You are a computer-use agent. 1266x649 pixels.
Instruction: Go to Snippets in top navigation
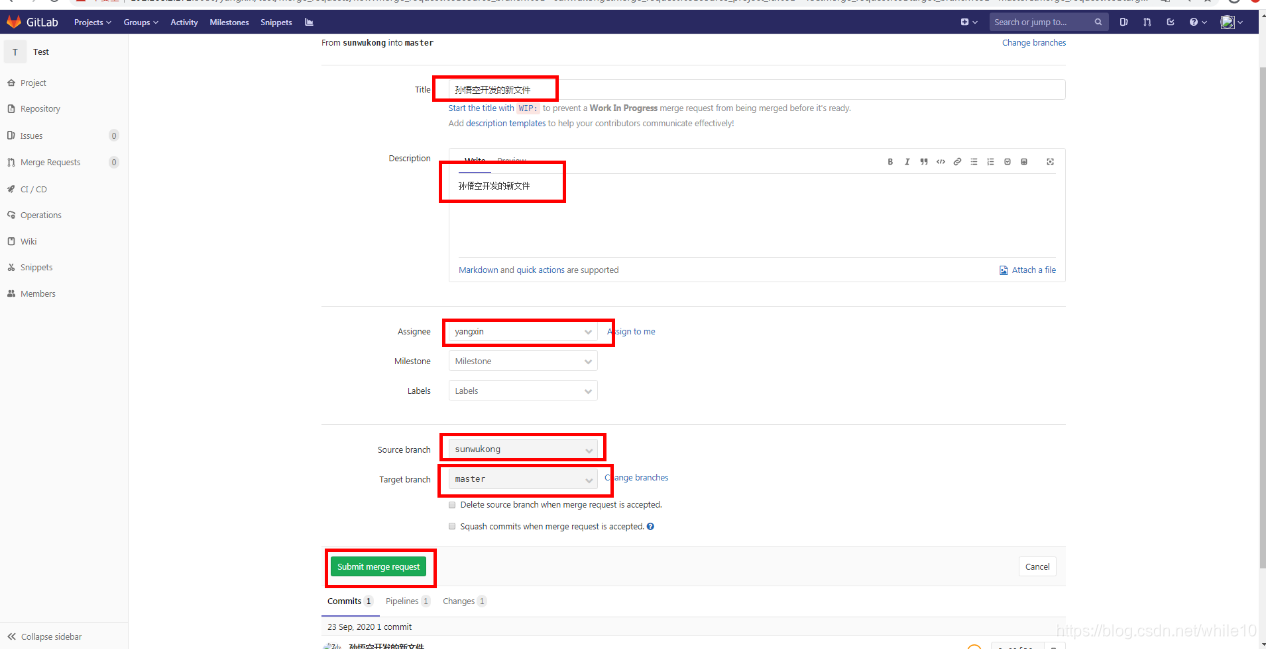pos(276,22)
